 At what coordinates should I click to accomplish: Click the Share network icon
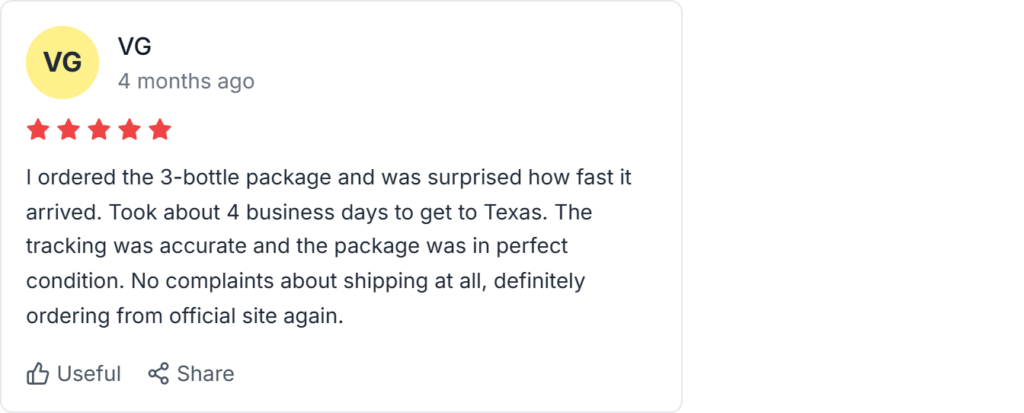[x=158, y=374]
